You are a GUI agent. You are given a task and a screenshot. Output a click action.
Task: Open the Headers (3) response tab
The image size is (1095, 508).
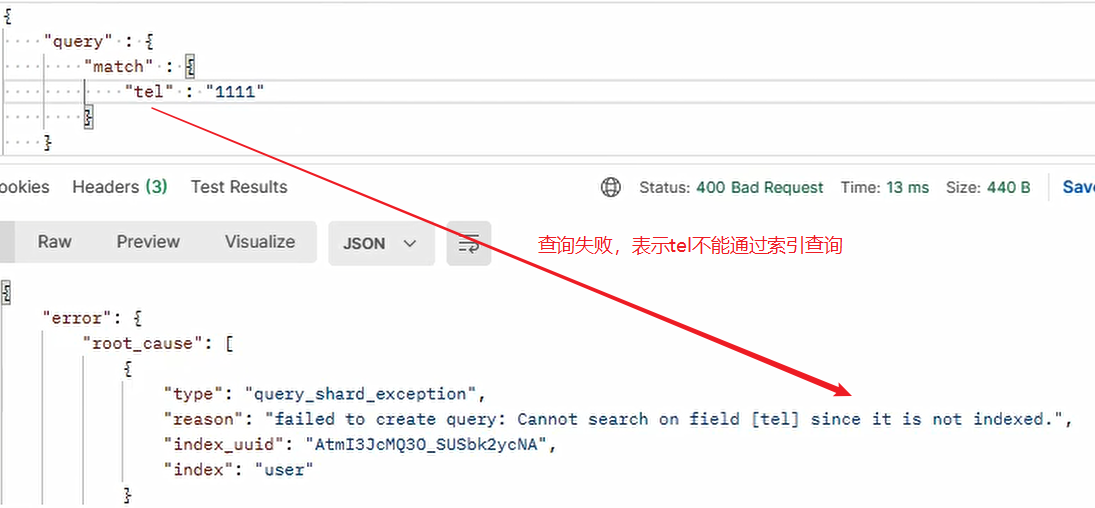click(x=120, y=187)
